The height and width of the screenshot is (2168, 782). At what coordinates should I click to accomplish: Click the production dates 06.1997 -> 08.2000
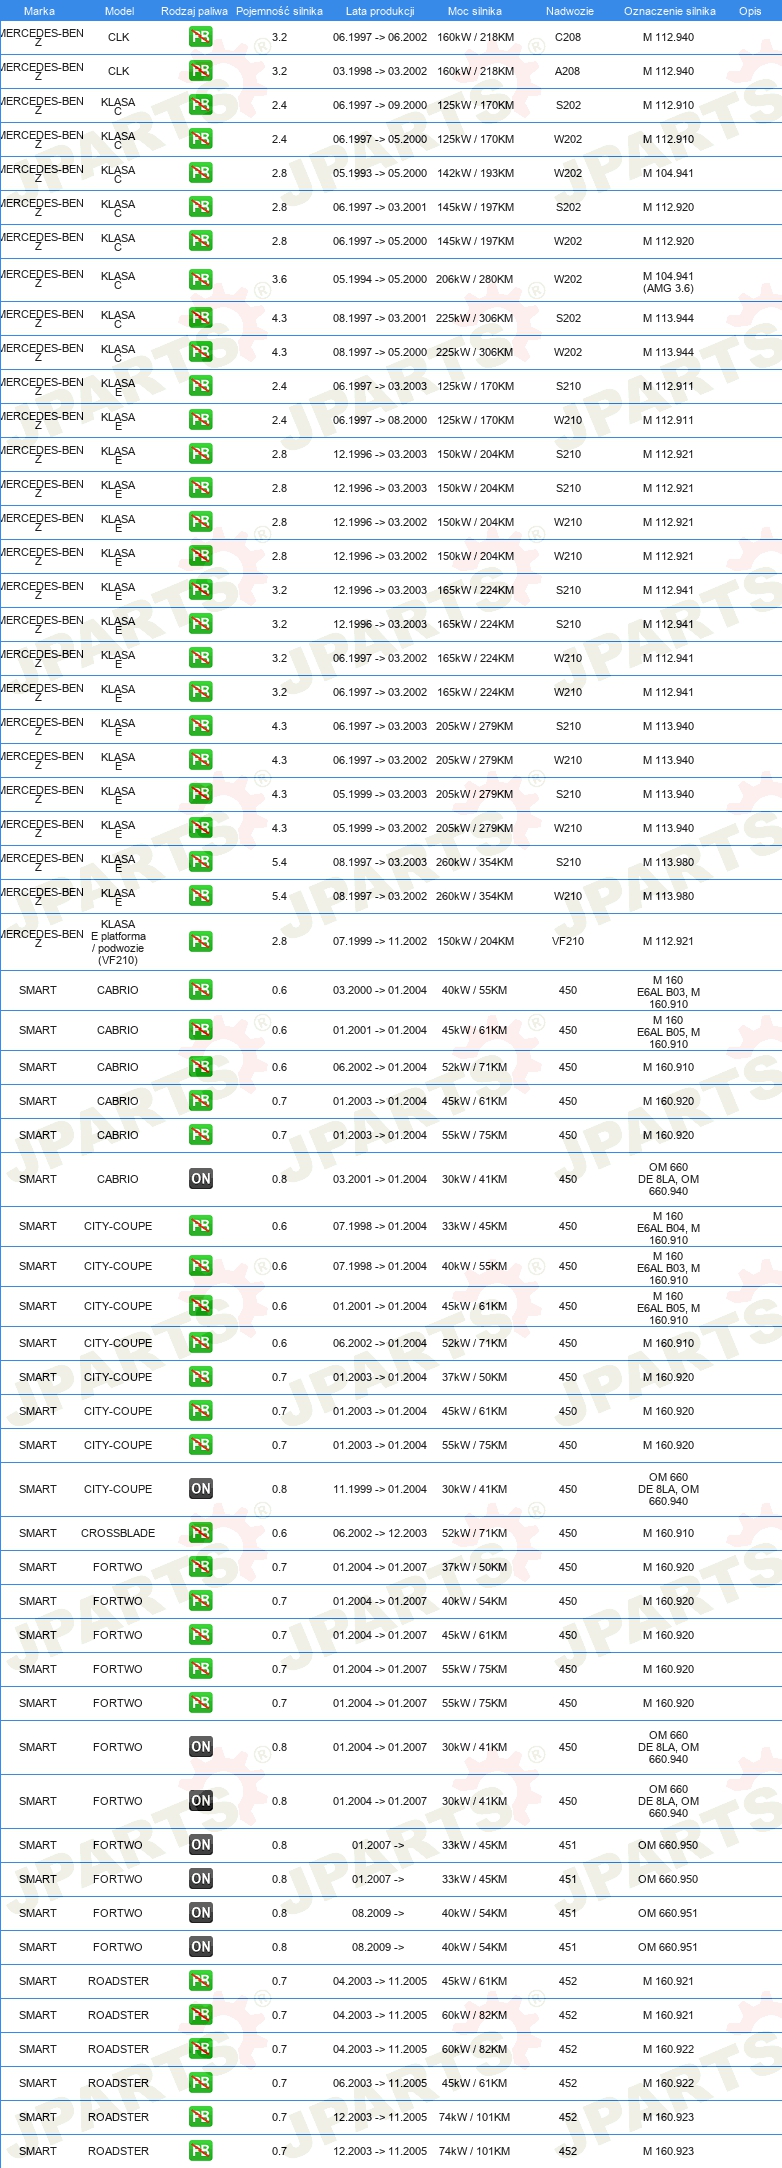pyautogui.click(x=380, y=420)
